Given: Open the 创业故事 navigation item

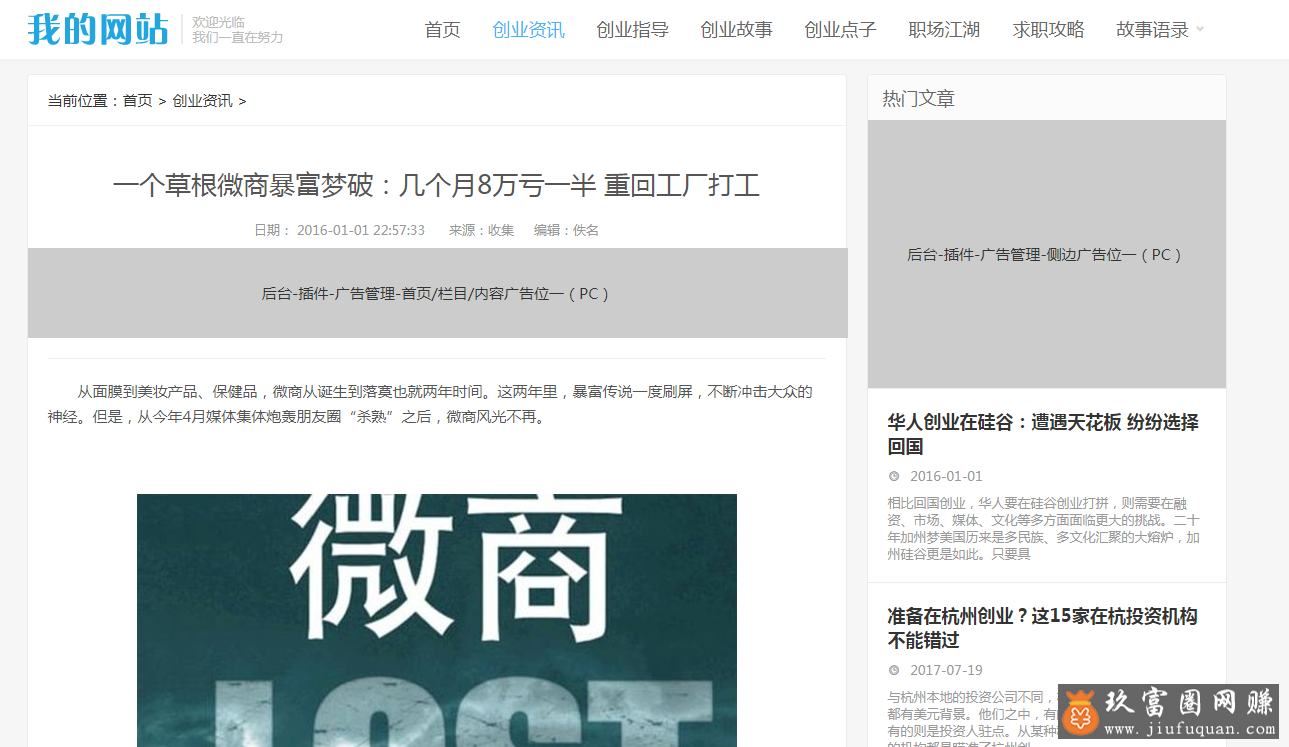Looking at the screenshot, I should 736,30.
